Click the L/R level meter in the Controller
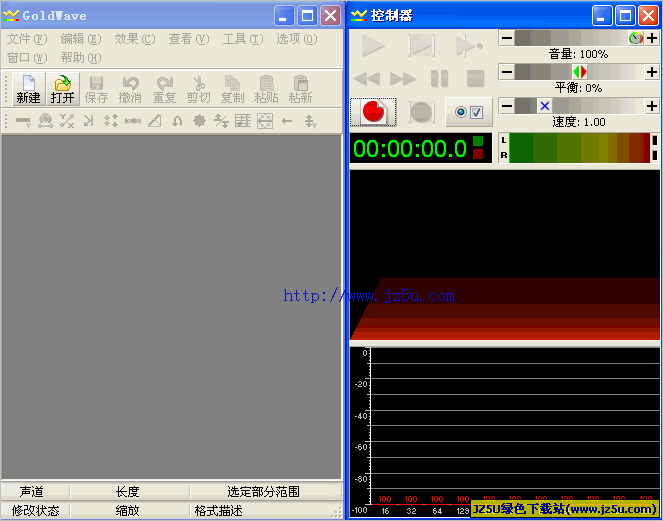This screenshot has height=521, width=663. [579, 148]
